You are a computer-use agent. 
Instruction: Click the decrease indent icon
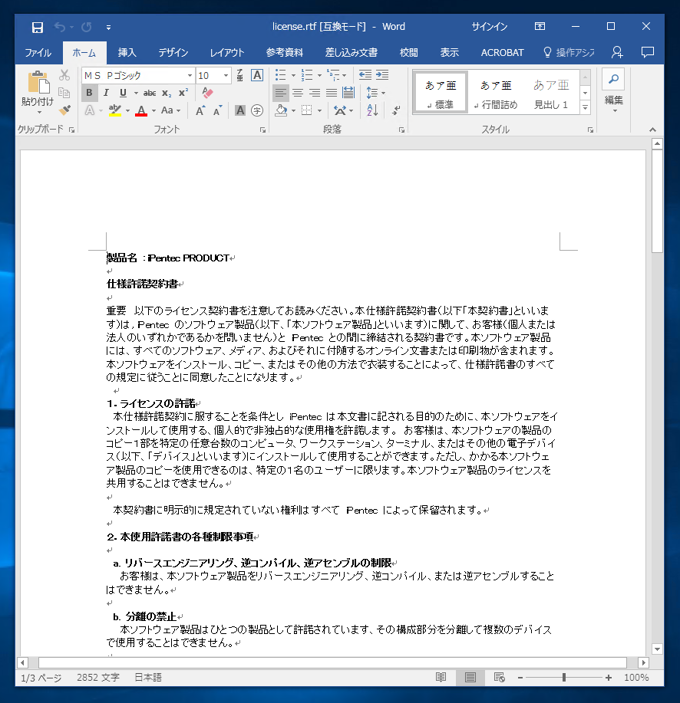tap(365, 75)
